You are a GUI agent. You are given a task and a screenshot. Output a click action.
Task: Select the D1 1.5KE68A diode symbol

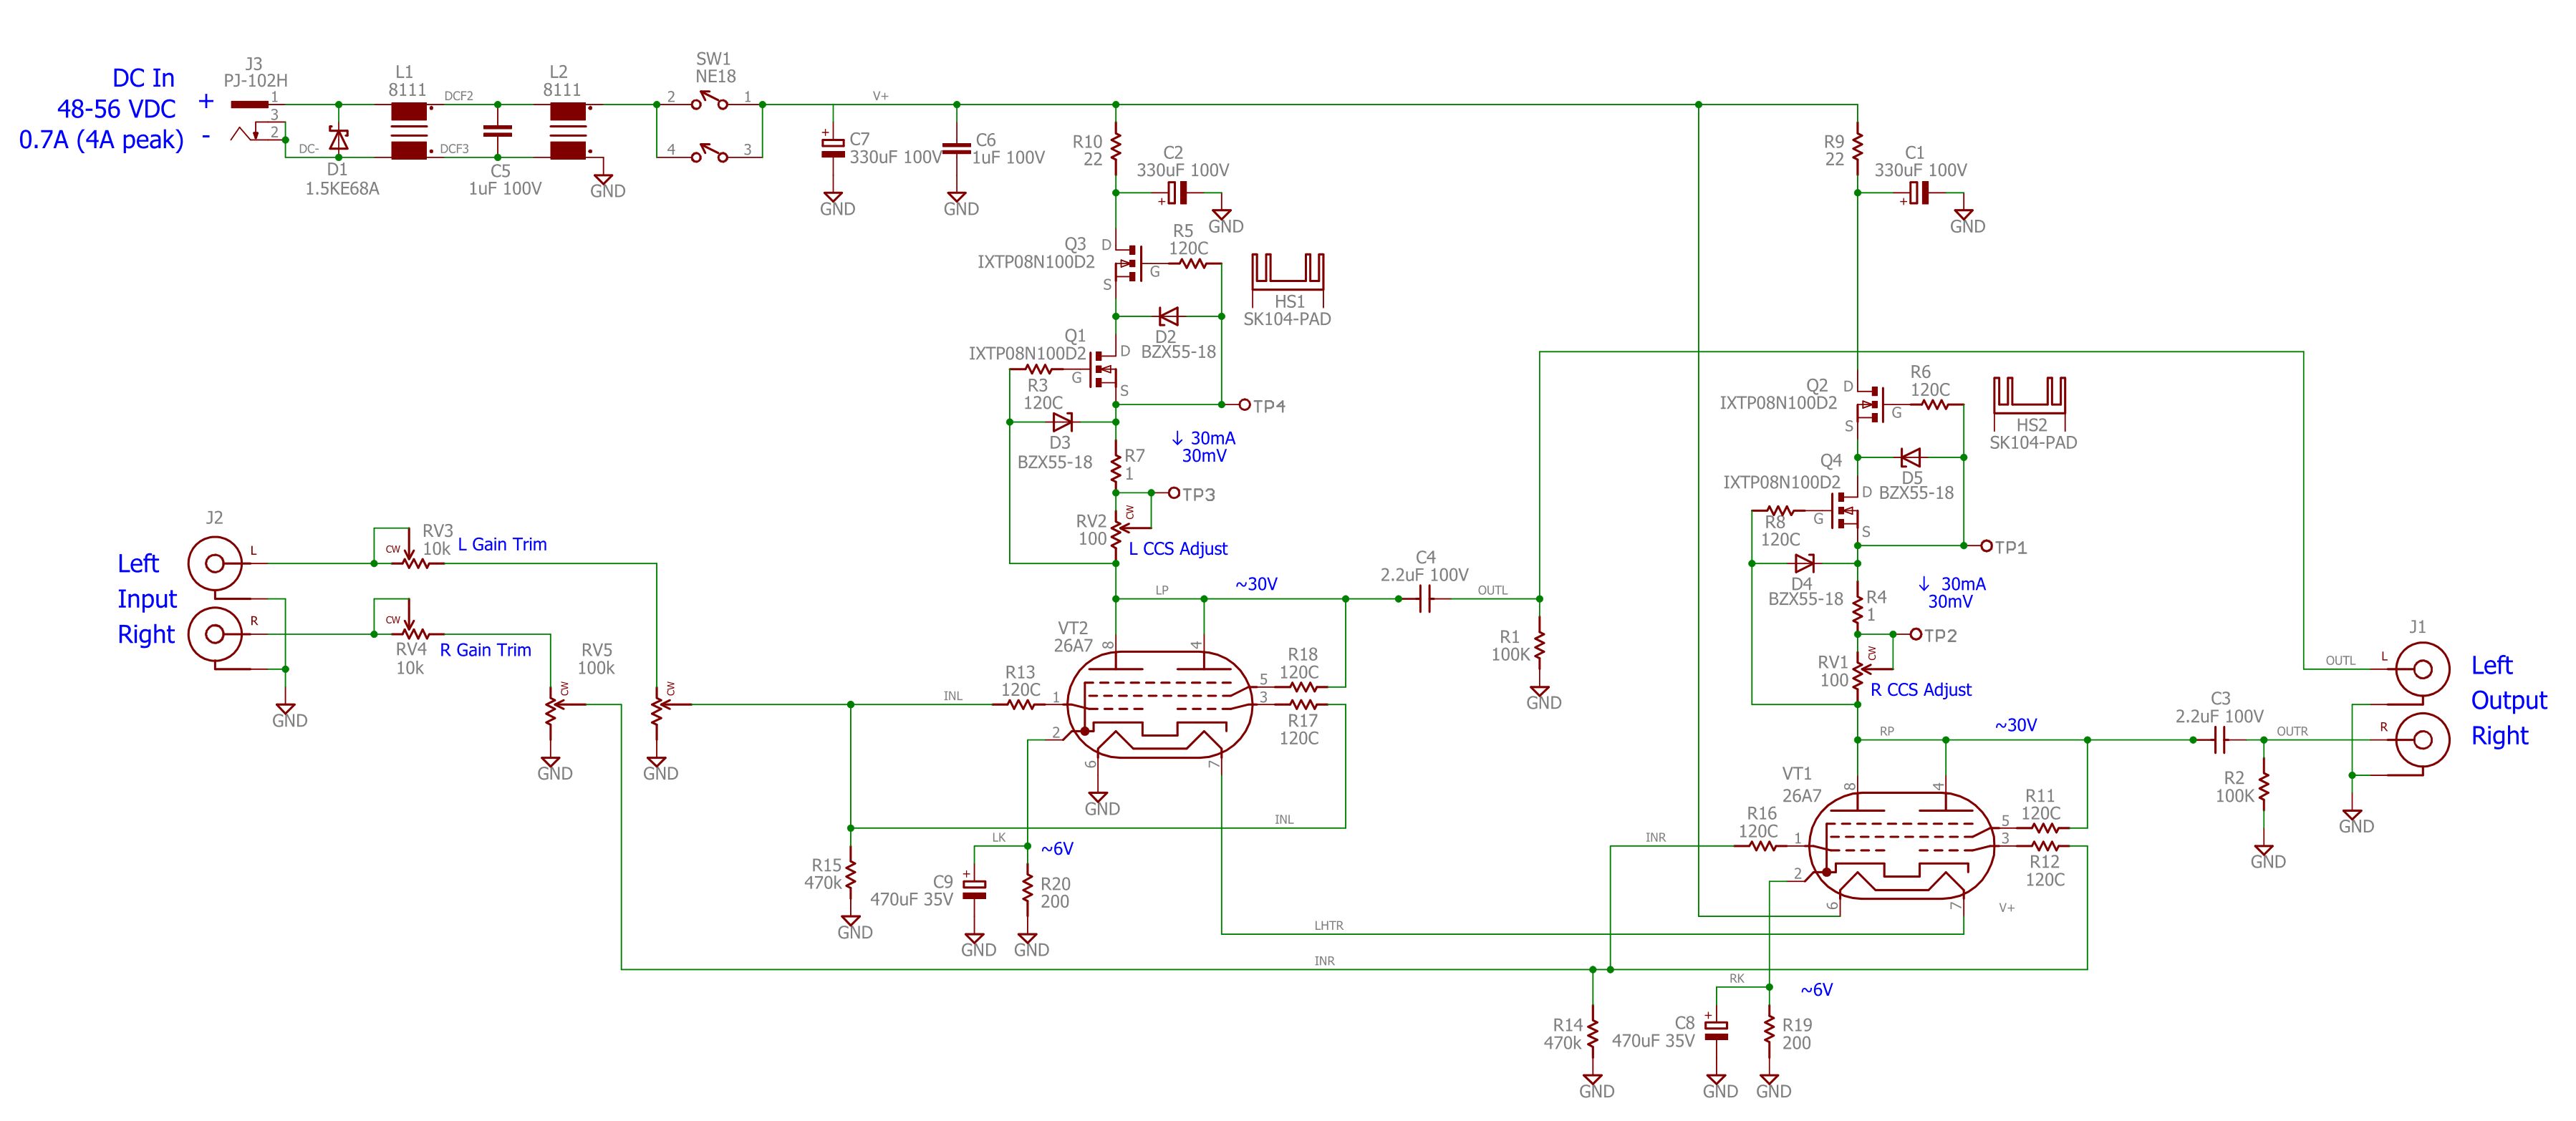[x=339, y=140]
